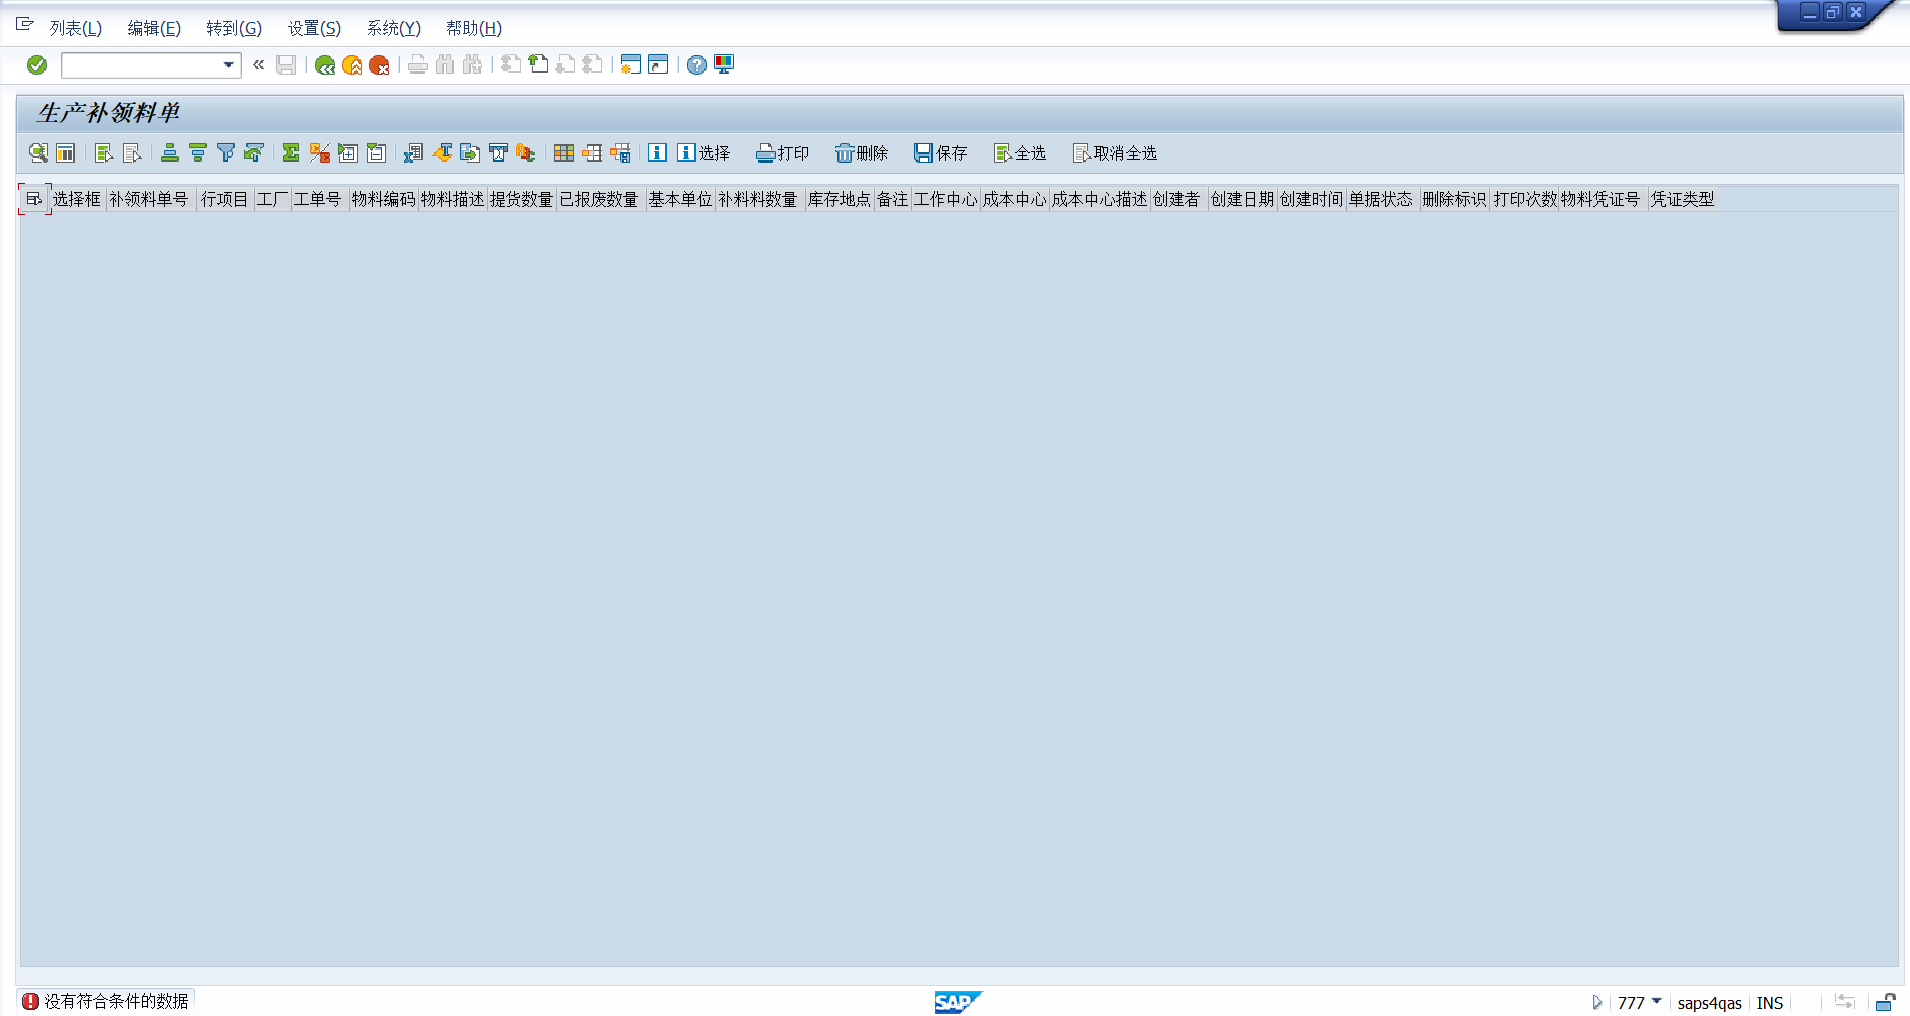Click the Collapse subtotal minus icon
1910x1016 pixels.
coord(376,153)
